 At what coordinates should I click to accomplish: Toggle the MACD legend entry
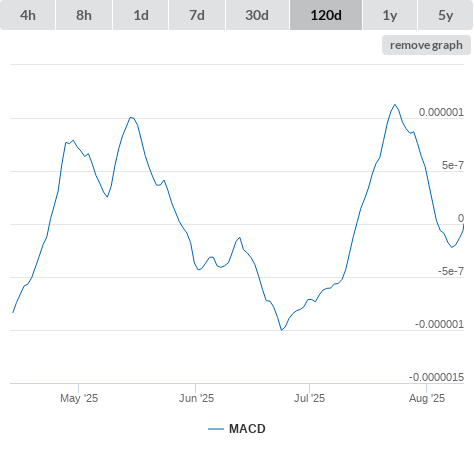[237, 429]
